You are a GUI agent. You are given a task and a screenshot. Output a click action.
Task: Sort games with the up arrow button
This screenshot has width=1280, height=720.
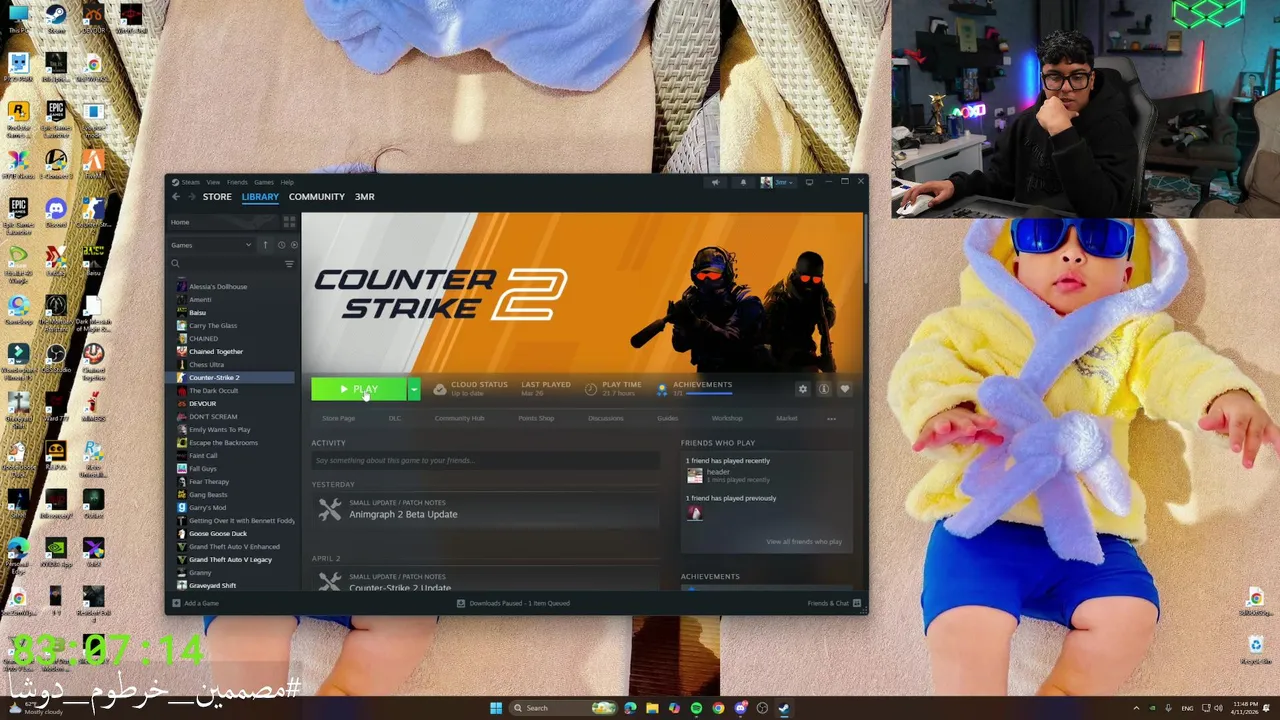pyautogui.click(x=265, y=245)
